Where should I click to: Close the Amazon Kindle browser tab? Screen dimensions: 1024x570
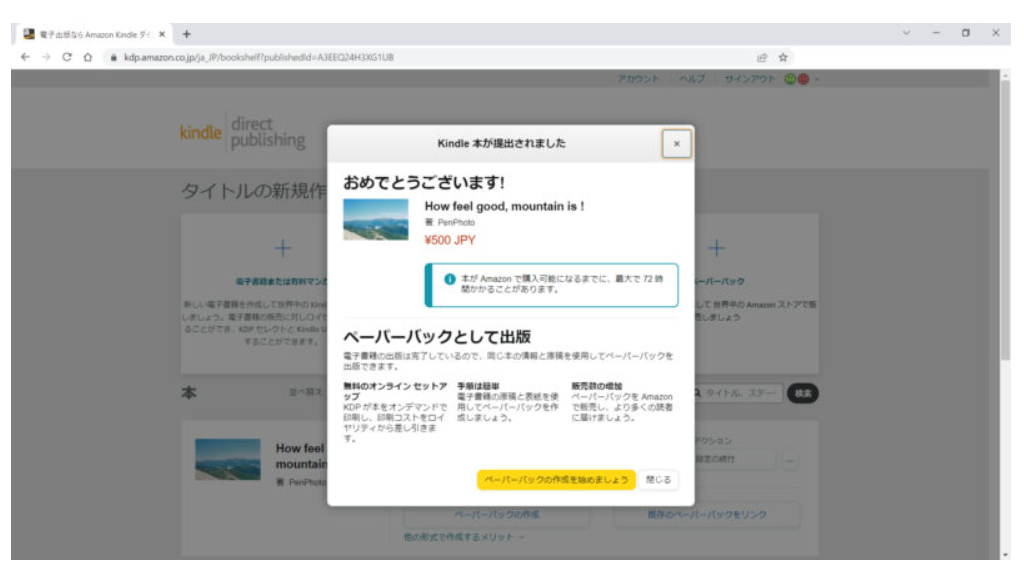pyautogui.click(x=162, y=34)
